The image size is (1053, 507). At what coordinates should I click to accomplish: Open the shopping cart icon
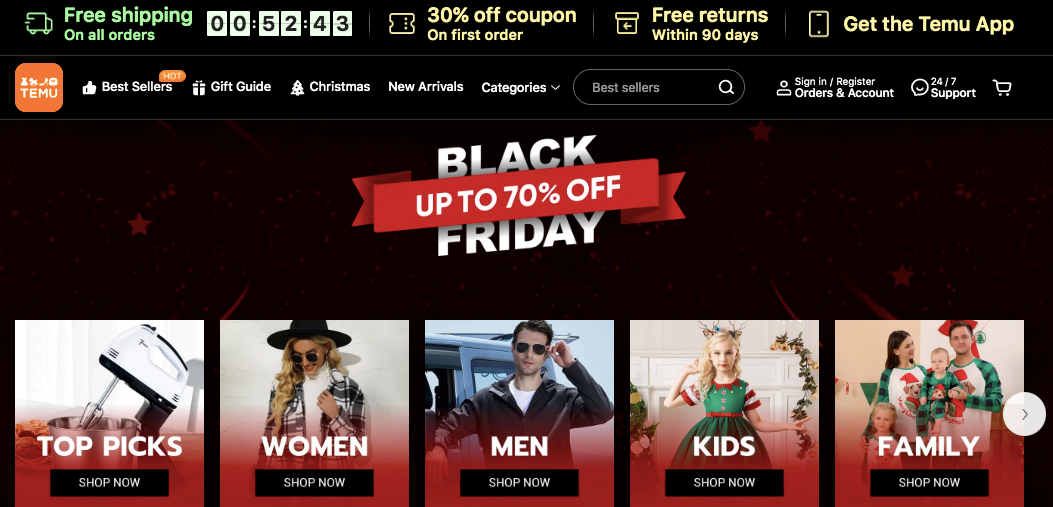(x=1002, y=88)
